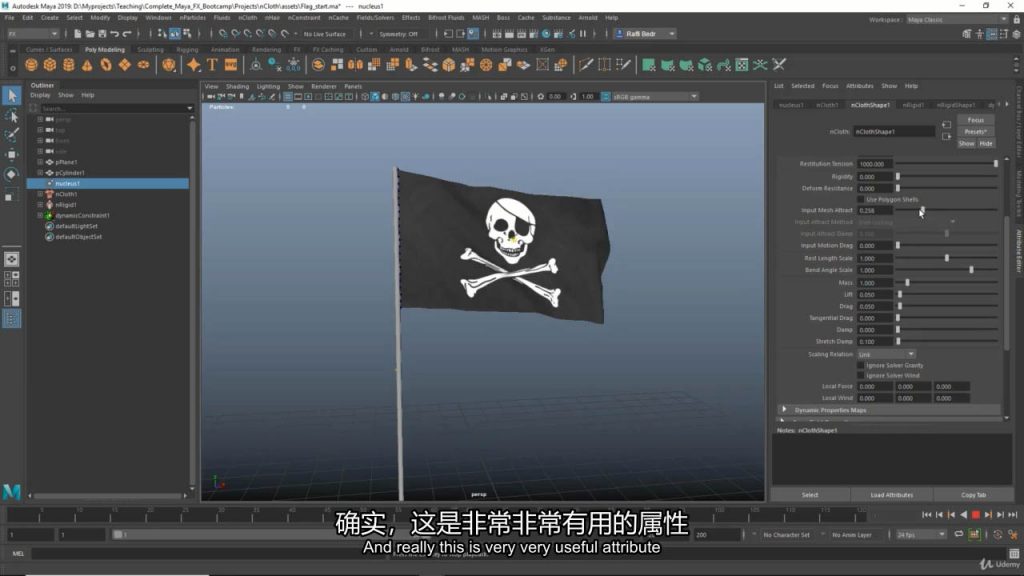Screen dimensions: 1024x576
Task: Activate the Move tool in toolbox
Action: [12, 155]
